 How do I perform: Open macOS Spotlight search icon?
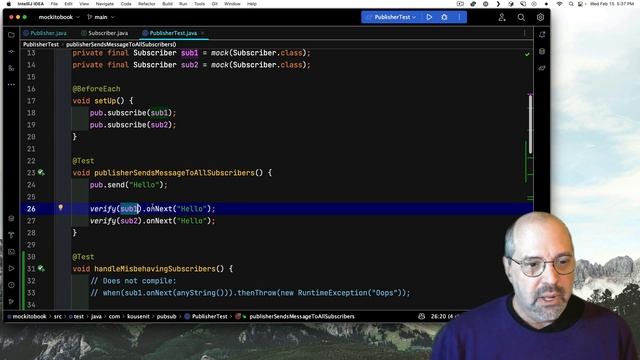tap(571, 4)
